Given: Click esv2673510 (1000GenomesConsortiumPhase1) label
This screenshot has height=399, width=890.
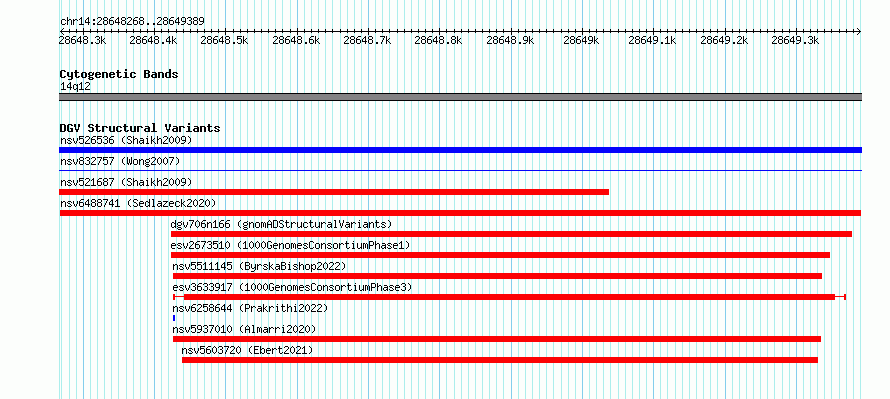Looking at the screenshot, I should coord(290,245).
